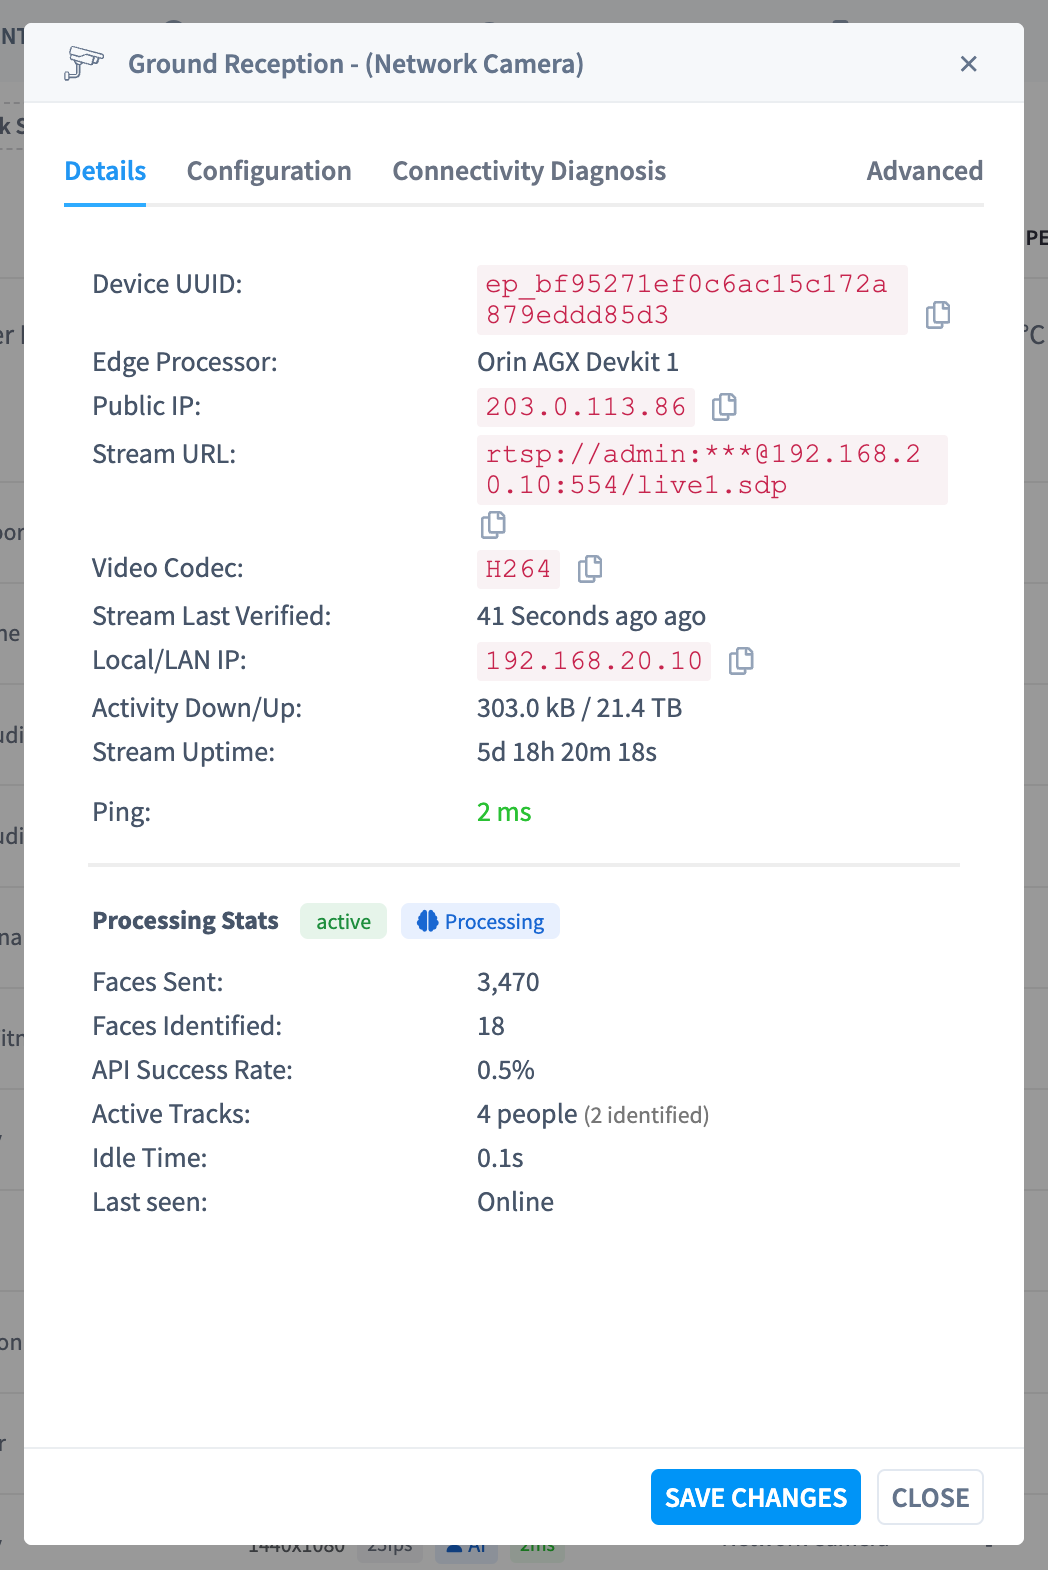This screenshot has width=1048, height=1570.
Task: Click the Processing status badge
Action: click(480, 921)
